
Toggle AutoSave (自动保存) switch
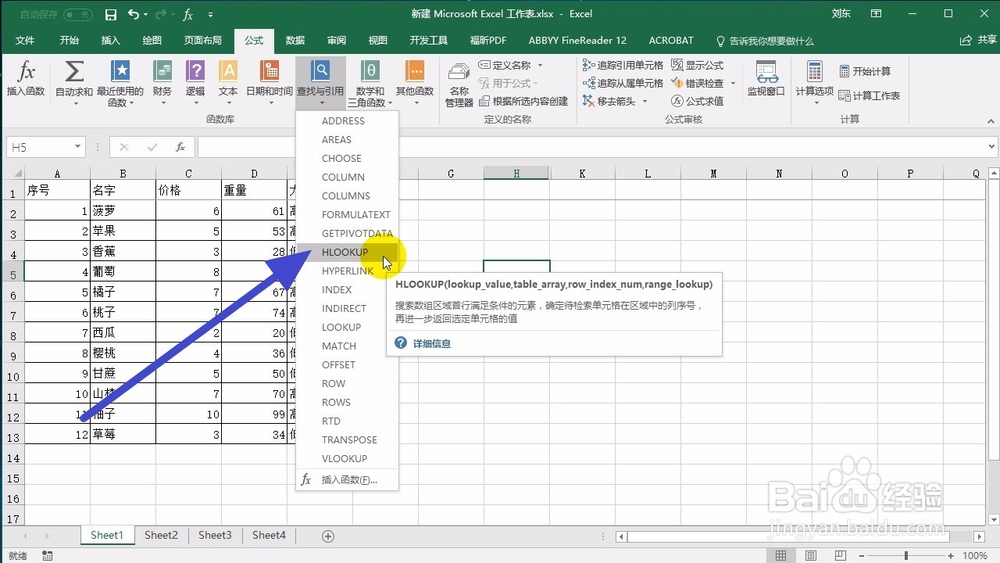(78, 14)
